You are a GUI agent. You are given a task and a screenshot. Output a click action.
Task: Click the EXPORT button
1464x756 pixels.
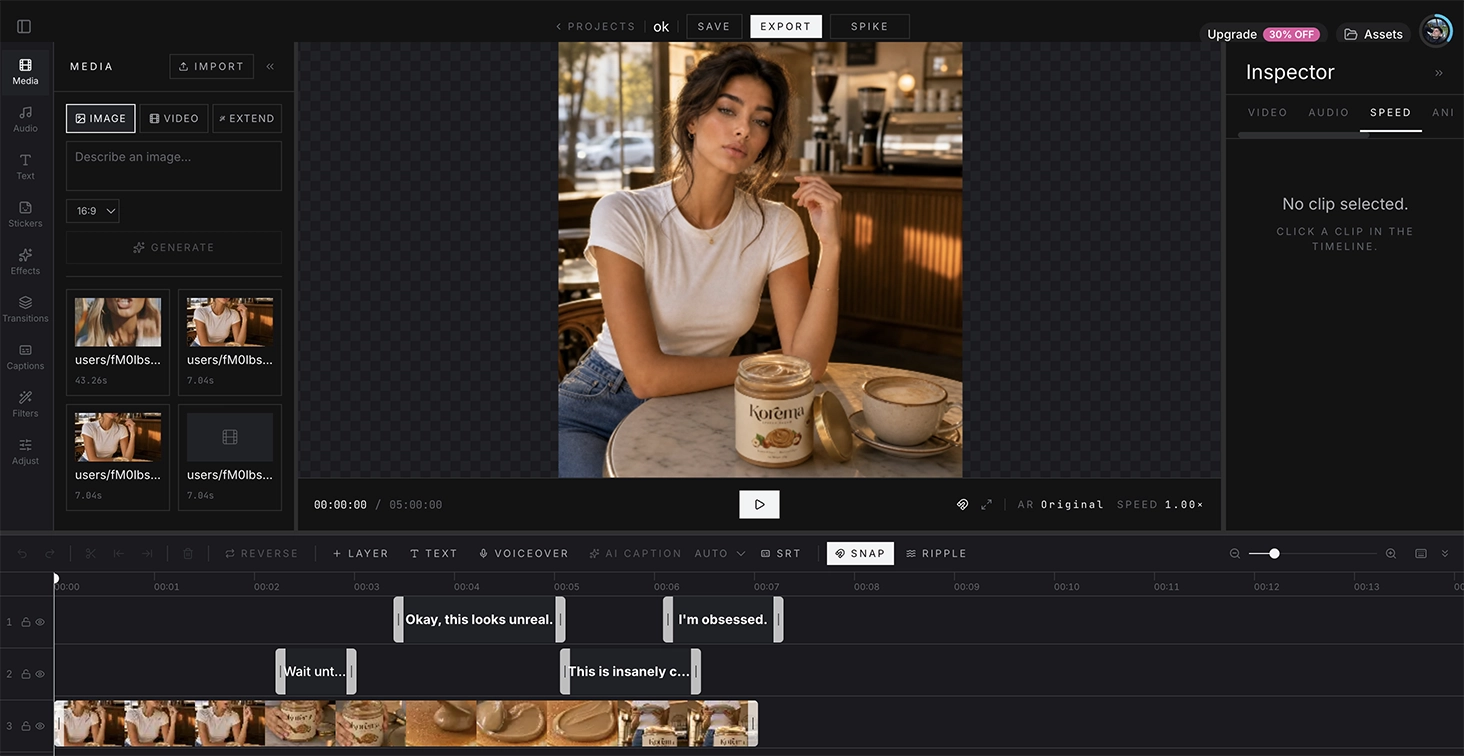(786, 26)
